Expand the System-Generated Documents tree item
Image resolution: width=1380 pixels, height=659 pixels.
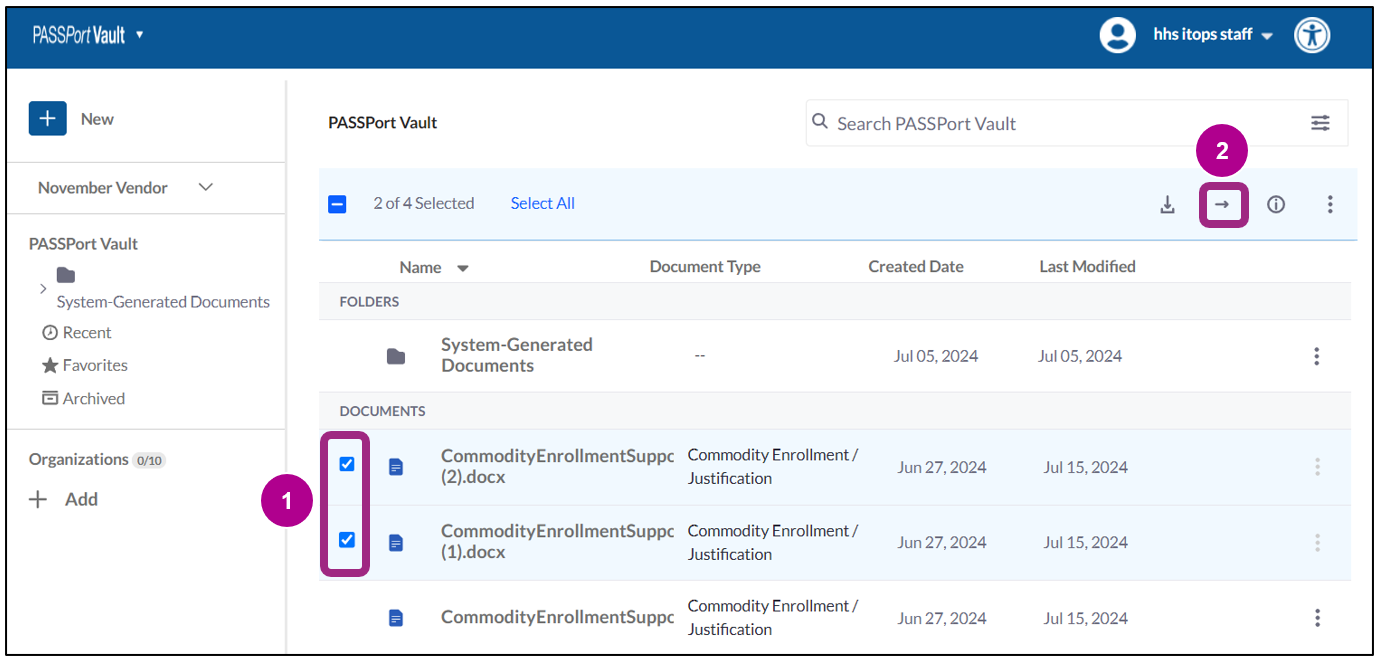(42, 289)
